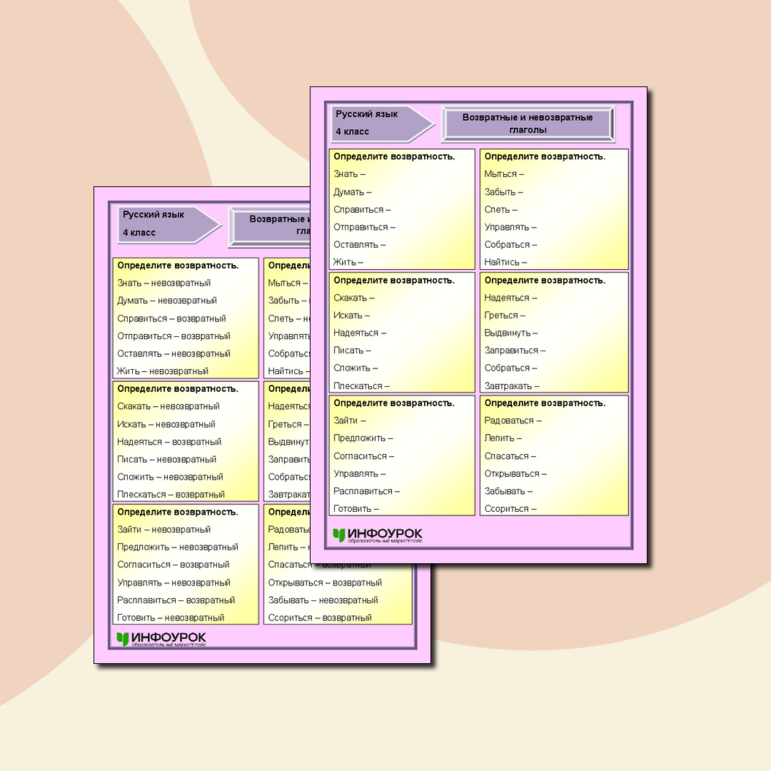Click the blank 'Мыться –' line on the front worksheet
Image resolution: width=771 pixels, height=771 pixels.
click(x=501, y=174)
